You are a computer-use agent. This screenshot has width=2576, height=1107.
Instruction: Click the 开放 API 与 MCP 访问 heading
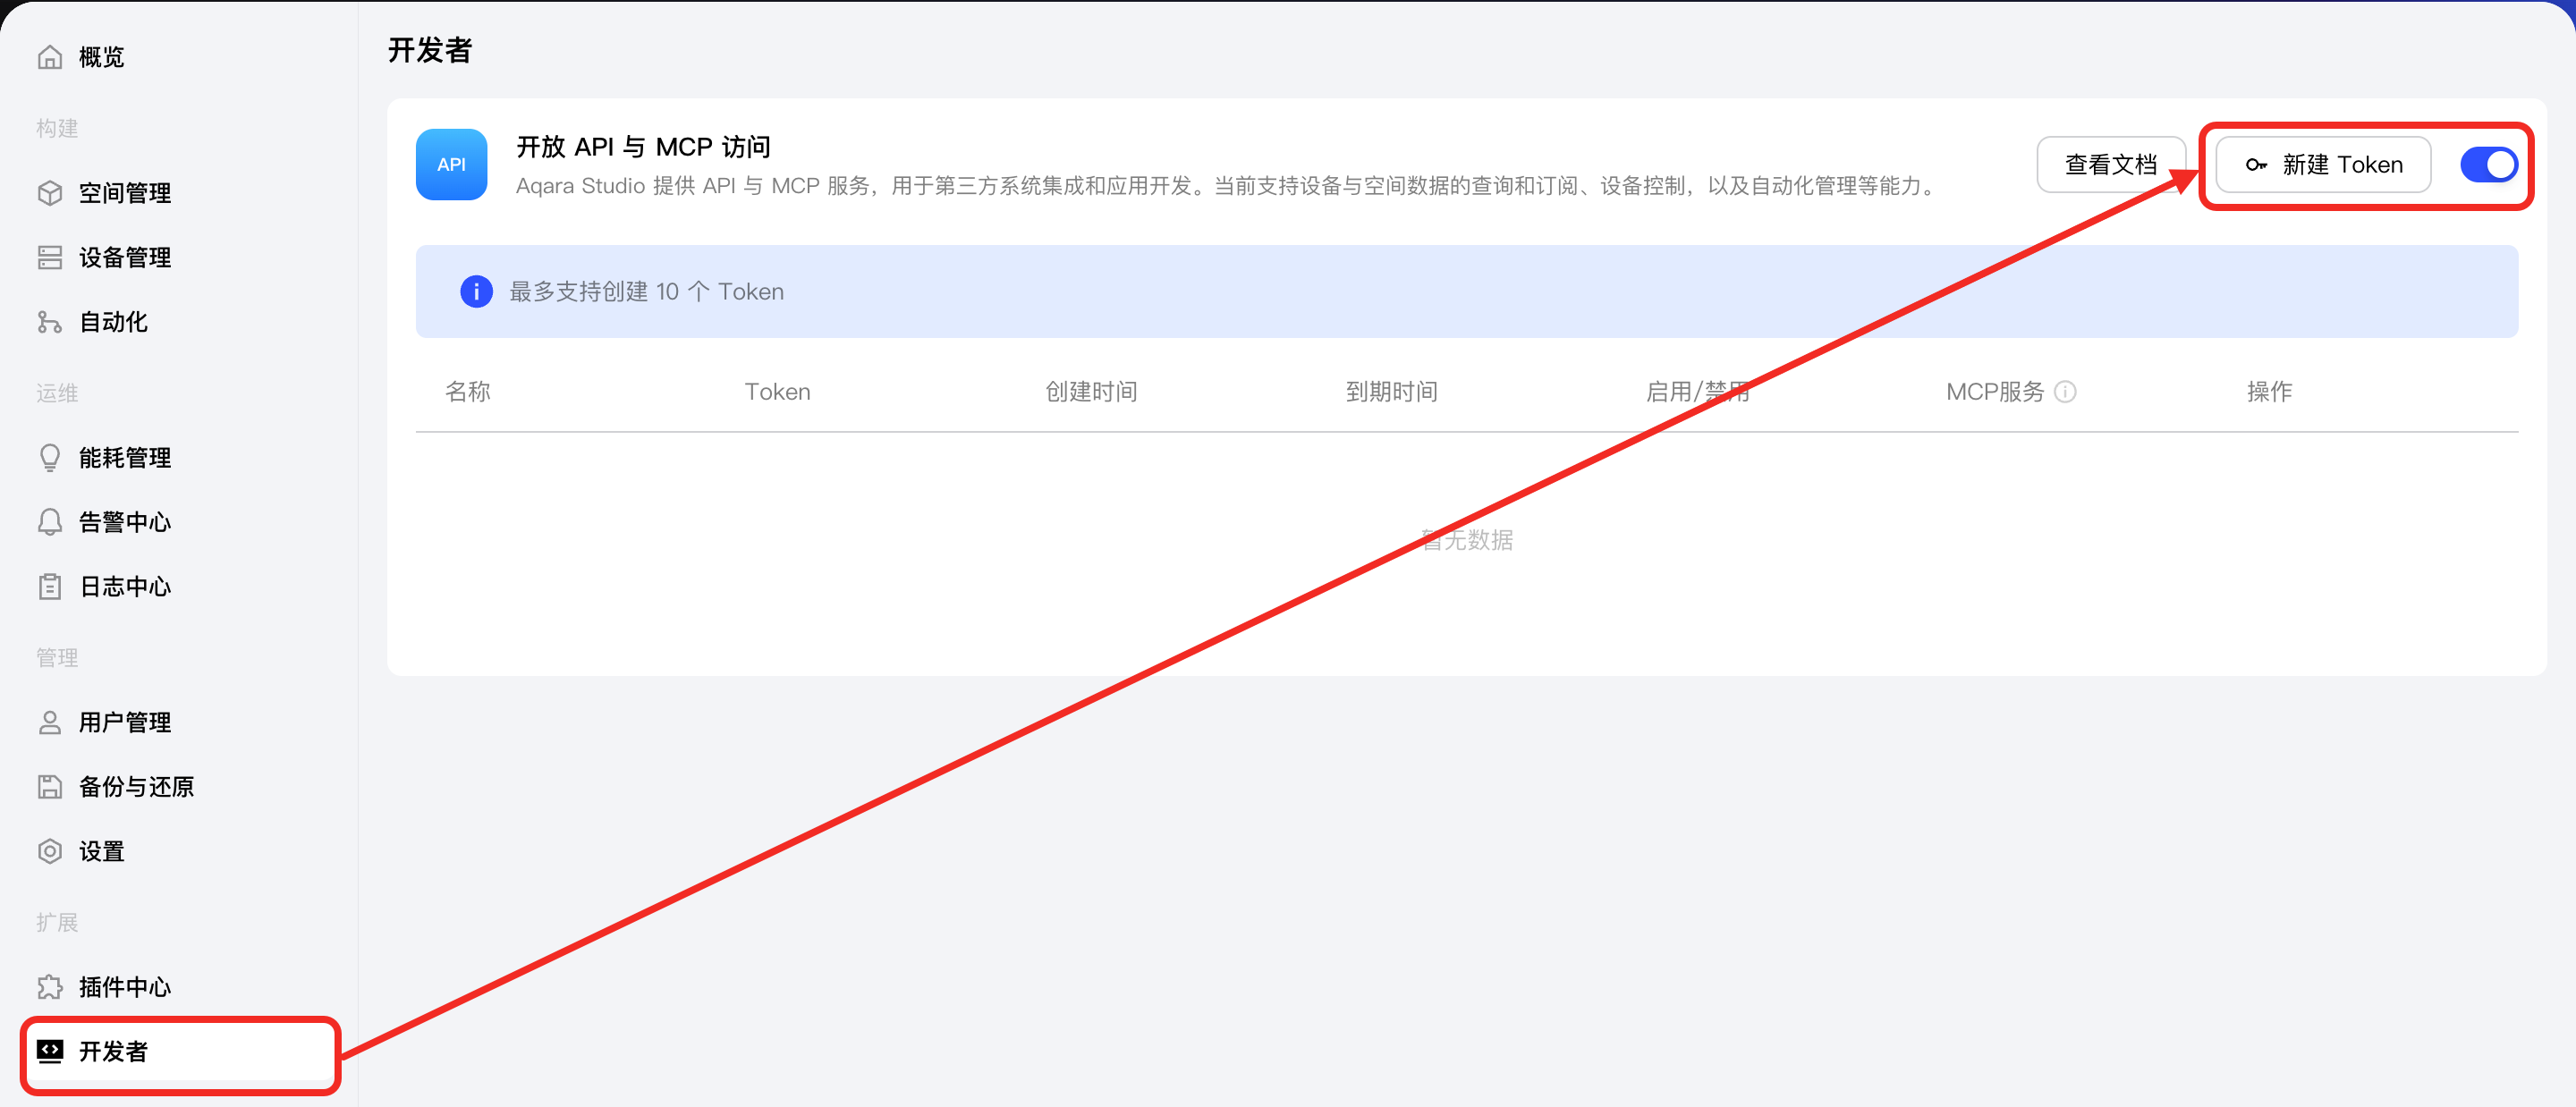click(x=644, y=147)
